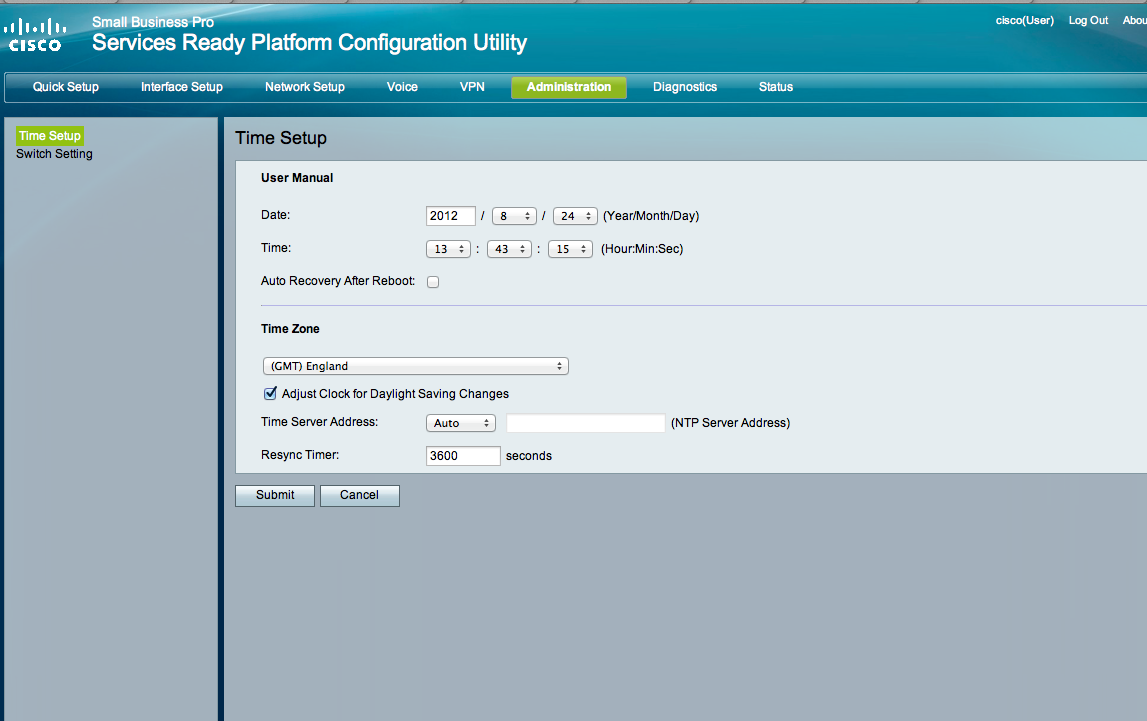The height and width of the screenshot is (721, 1147).
Task: Open the (GMT) England time zone dropdown
Action: coord(415,366)
